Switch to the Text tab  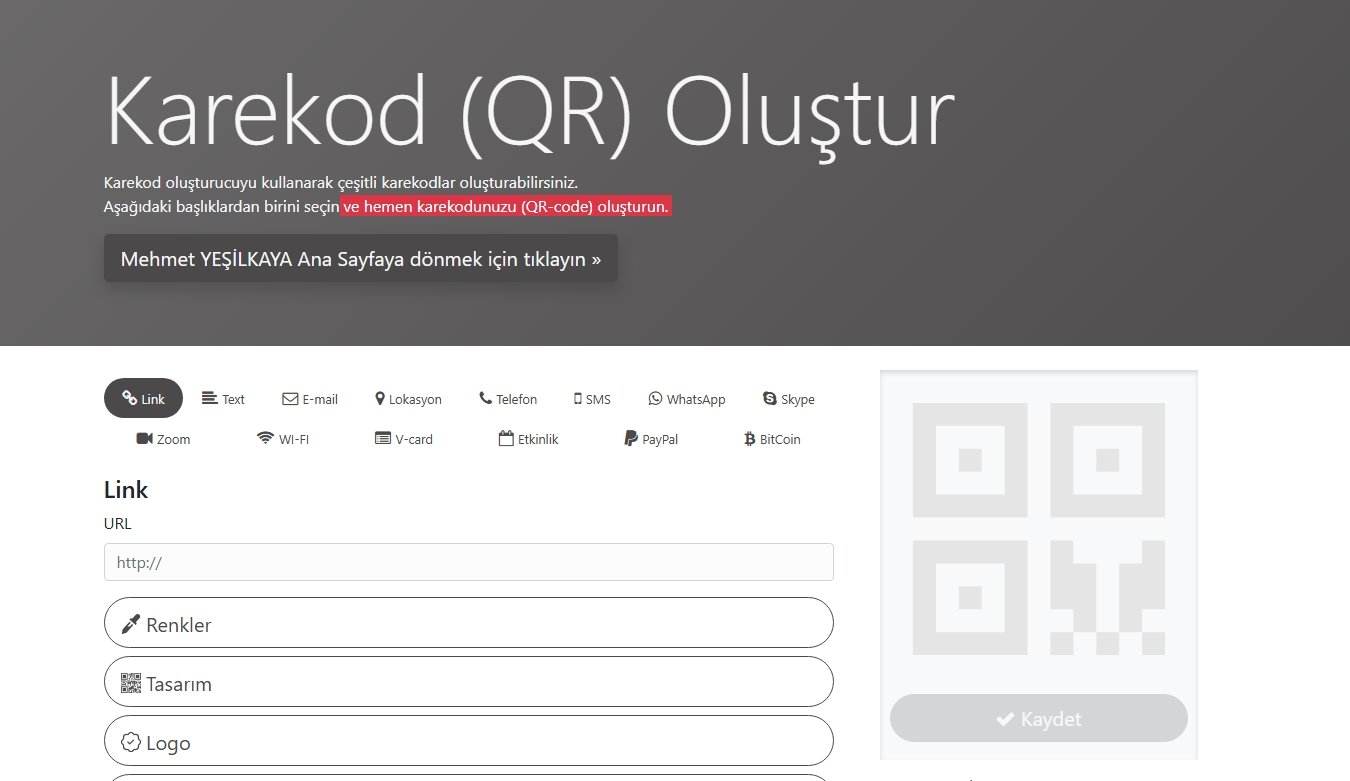pyautogui.click(x=223, y=398)
